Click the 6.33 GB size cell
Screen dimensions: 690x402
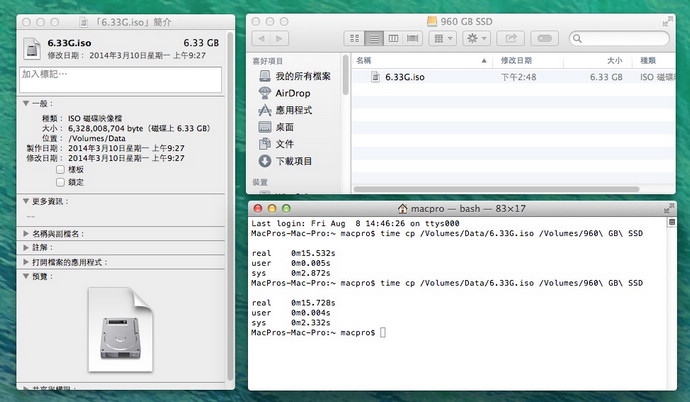[606, 77]
